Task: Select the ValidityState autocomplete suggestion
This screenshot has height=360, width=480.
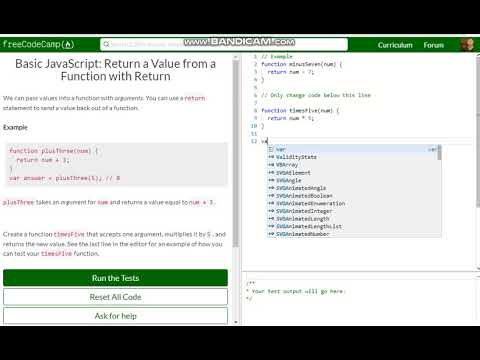Action: (353, 157)
